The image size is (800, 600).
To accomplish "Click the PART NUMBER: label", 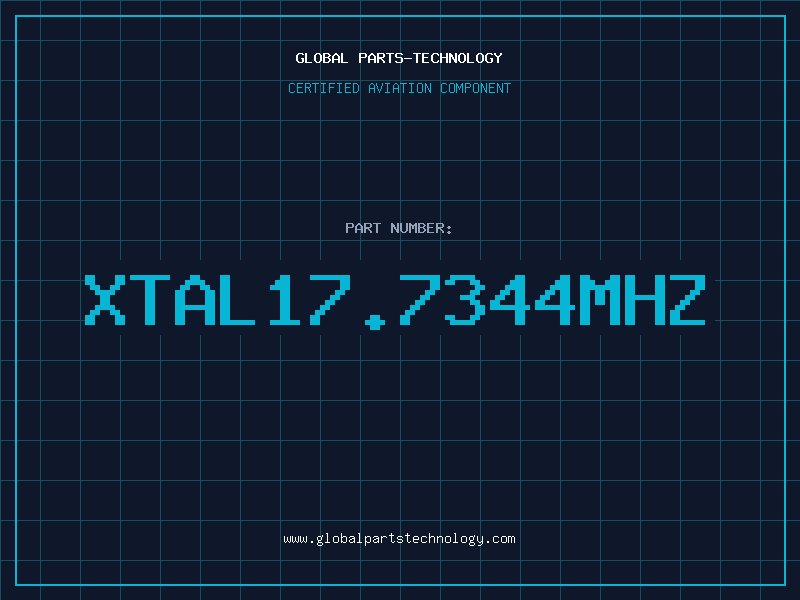I will coord(399,228).
